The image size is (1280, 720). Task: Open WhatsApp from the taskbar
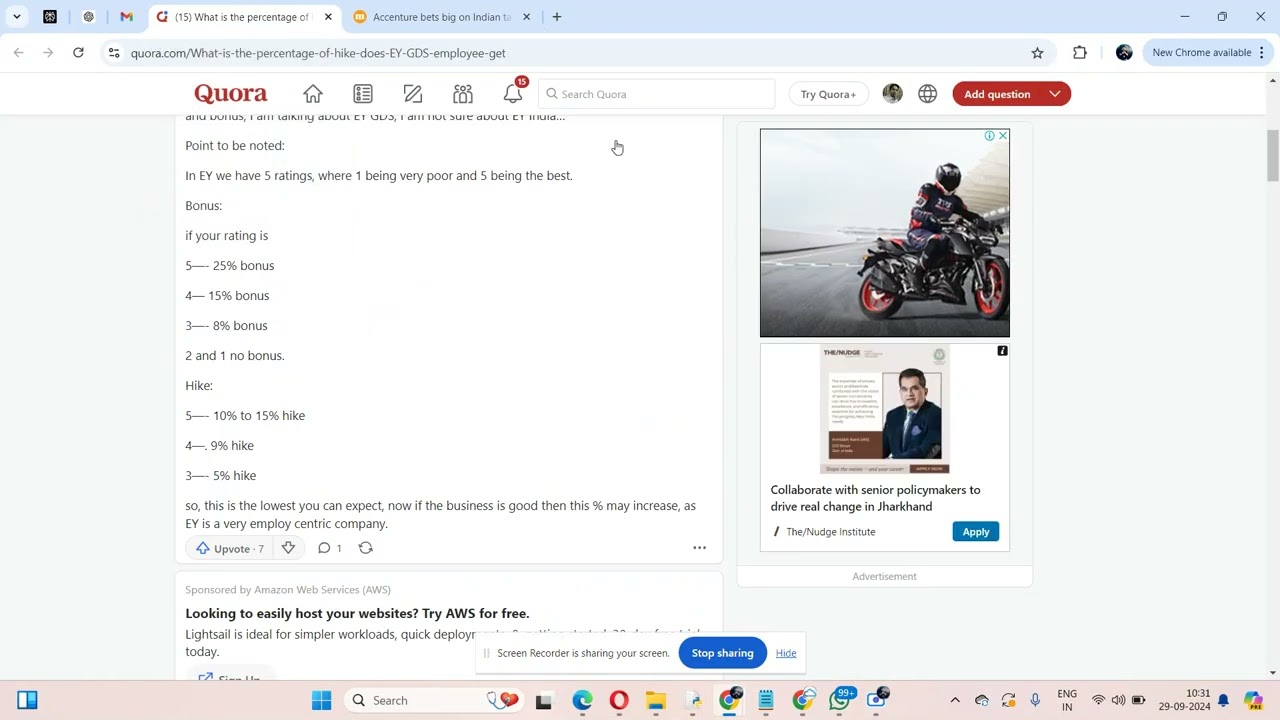click(x=840, y=700)
